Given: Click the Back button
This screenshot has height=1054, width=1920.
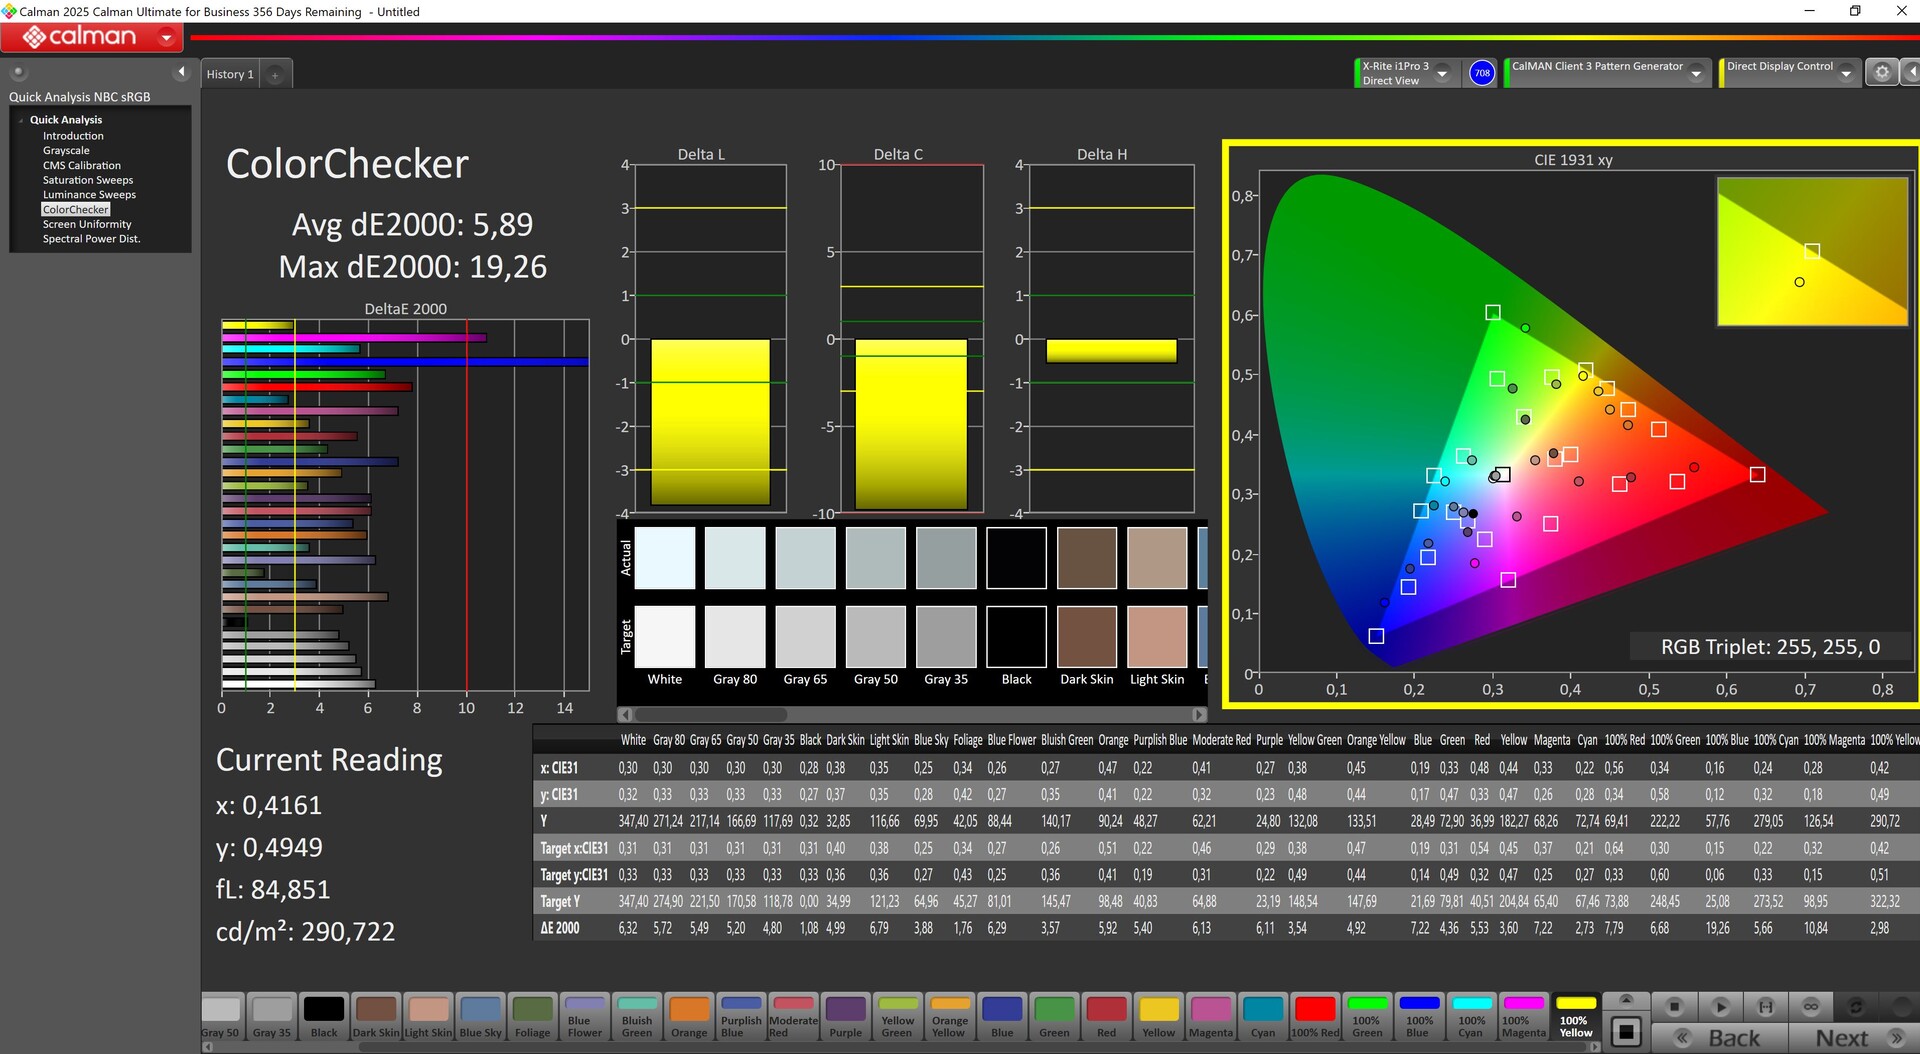Looking at the screenshot, I should (1720, 1038).
